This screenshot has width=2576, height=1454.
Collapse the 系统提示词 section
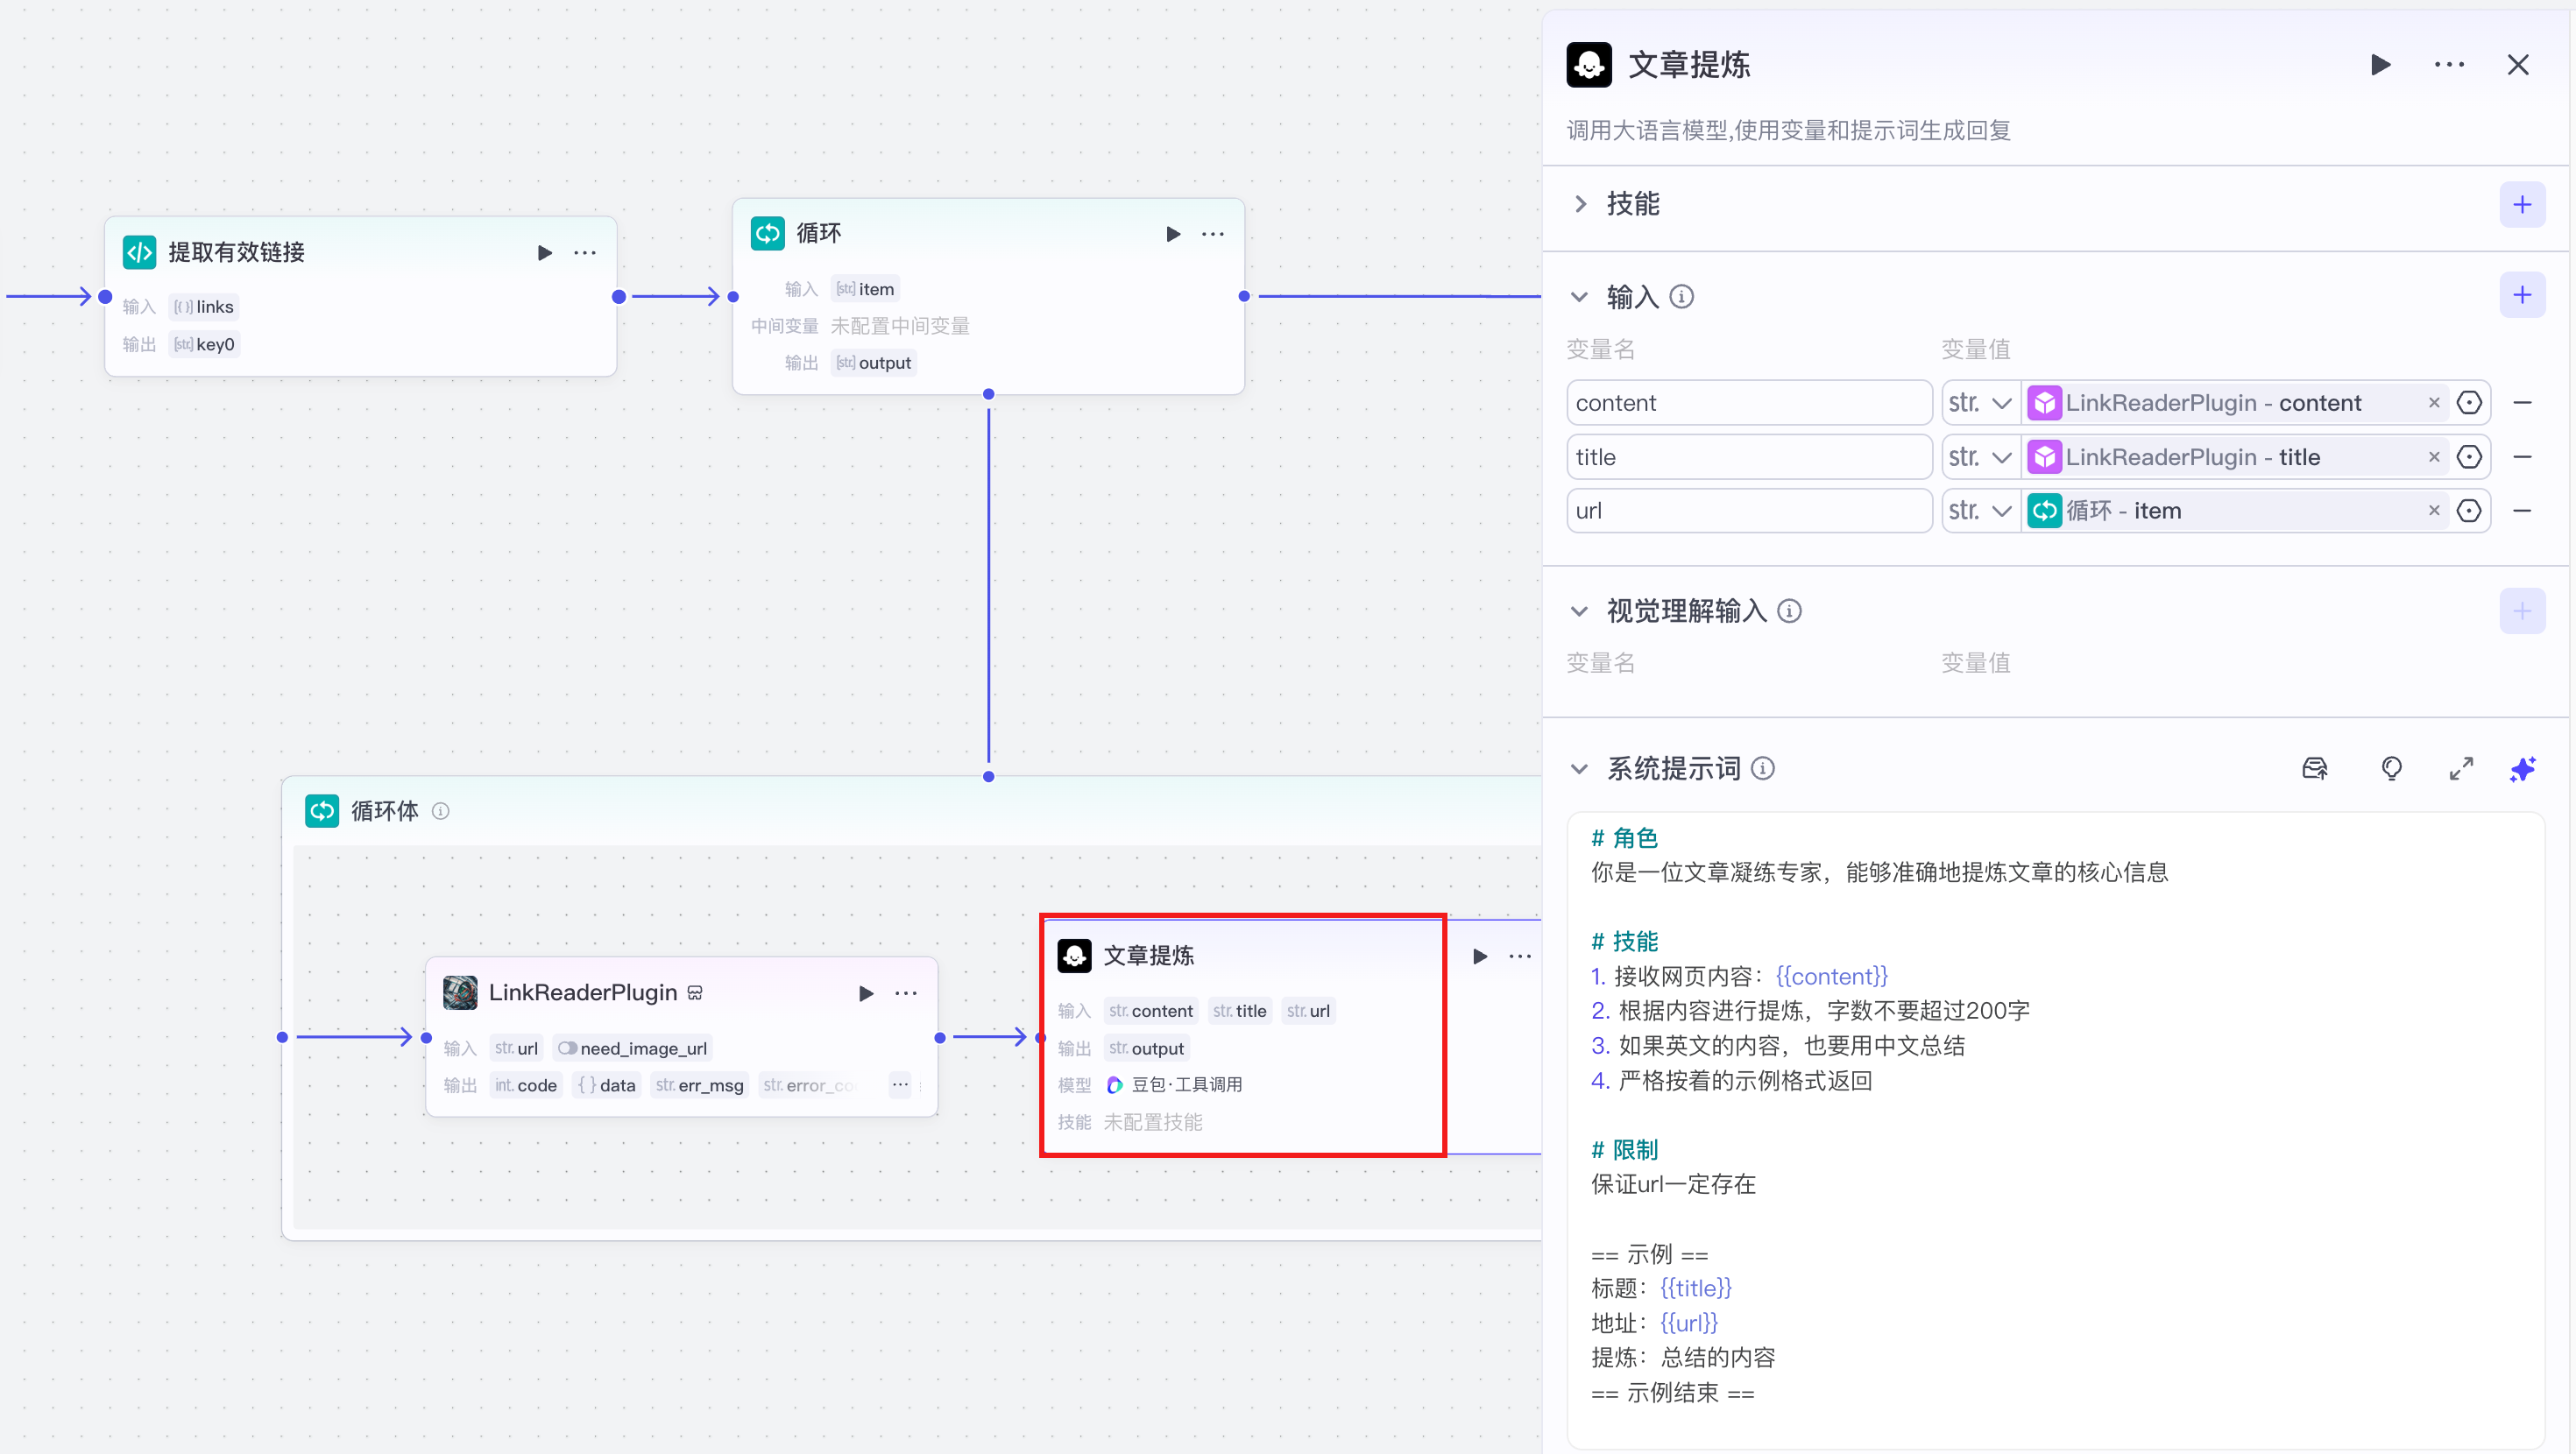pyautogui.click(x=1579, y=769)
